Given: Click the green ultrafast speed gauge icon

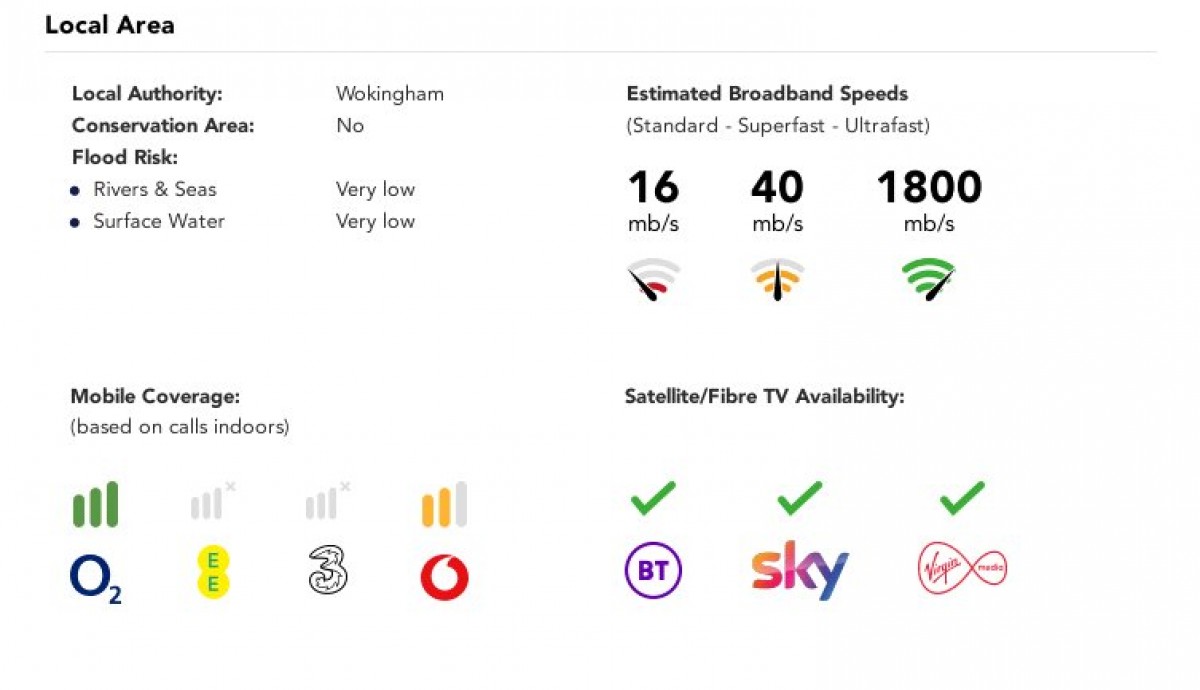Looking at the screenshot, I should [929, 280].
